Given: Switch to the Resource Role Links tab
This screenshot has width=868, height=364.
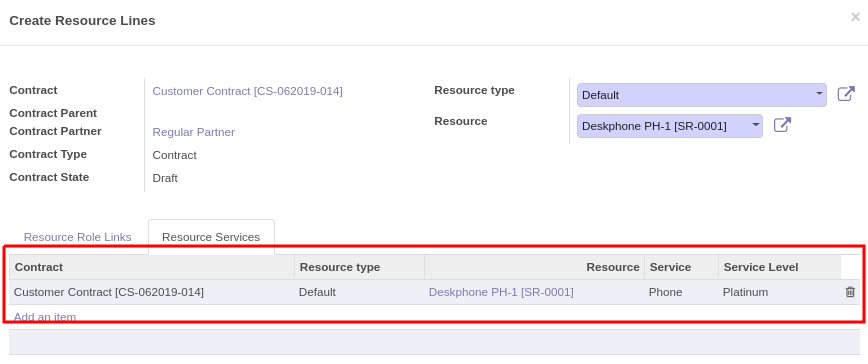Looking at the screenshot, I should click(x=78, y=237).
